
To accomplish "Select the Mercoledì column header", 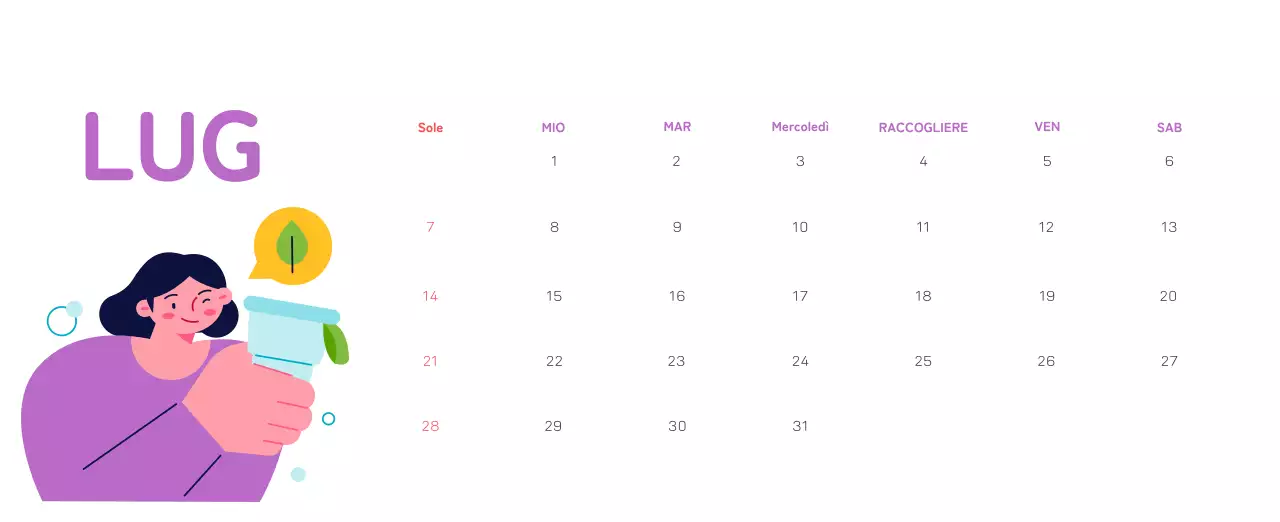I will [800, 127].
